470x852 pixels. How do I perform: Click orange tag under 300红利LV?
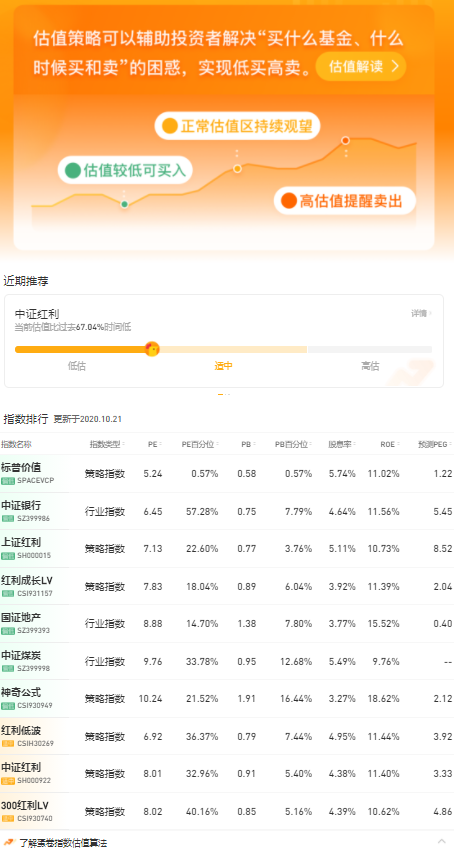point(8,818)
